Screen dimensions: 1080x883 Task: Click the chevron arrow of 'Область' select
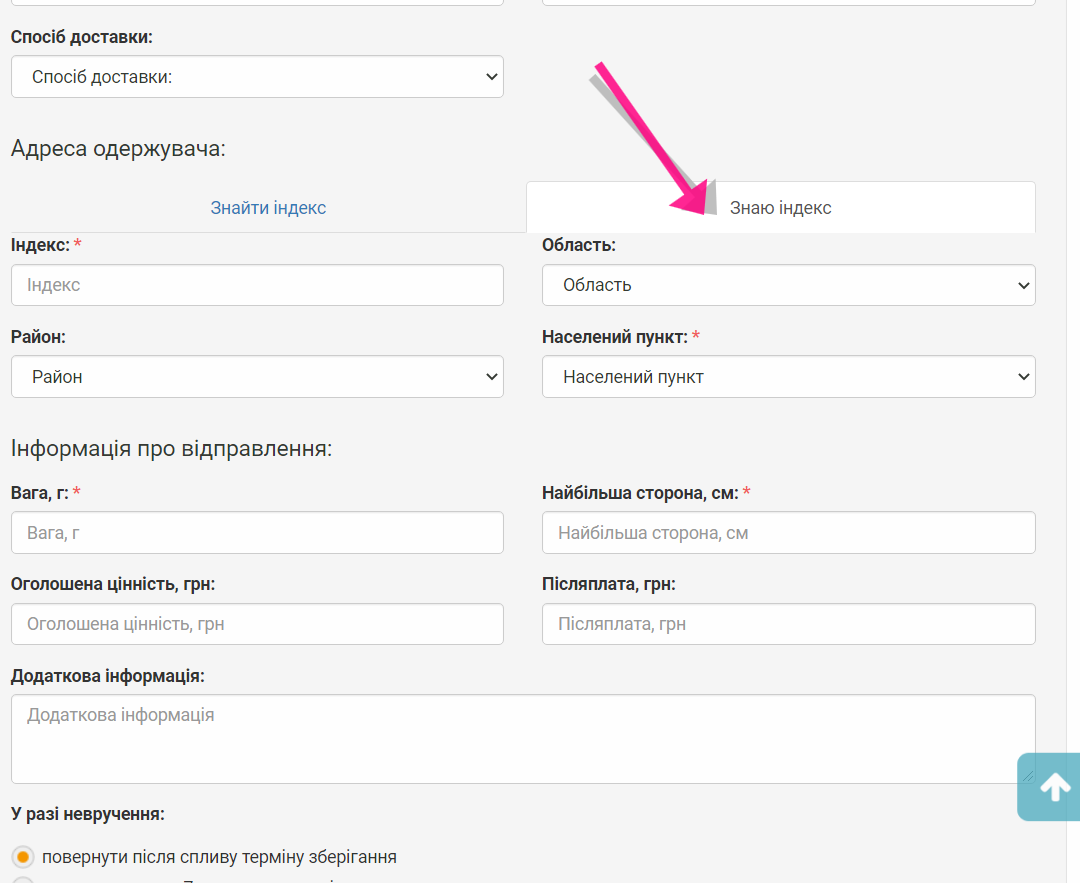[x=1022, y=286]
